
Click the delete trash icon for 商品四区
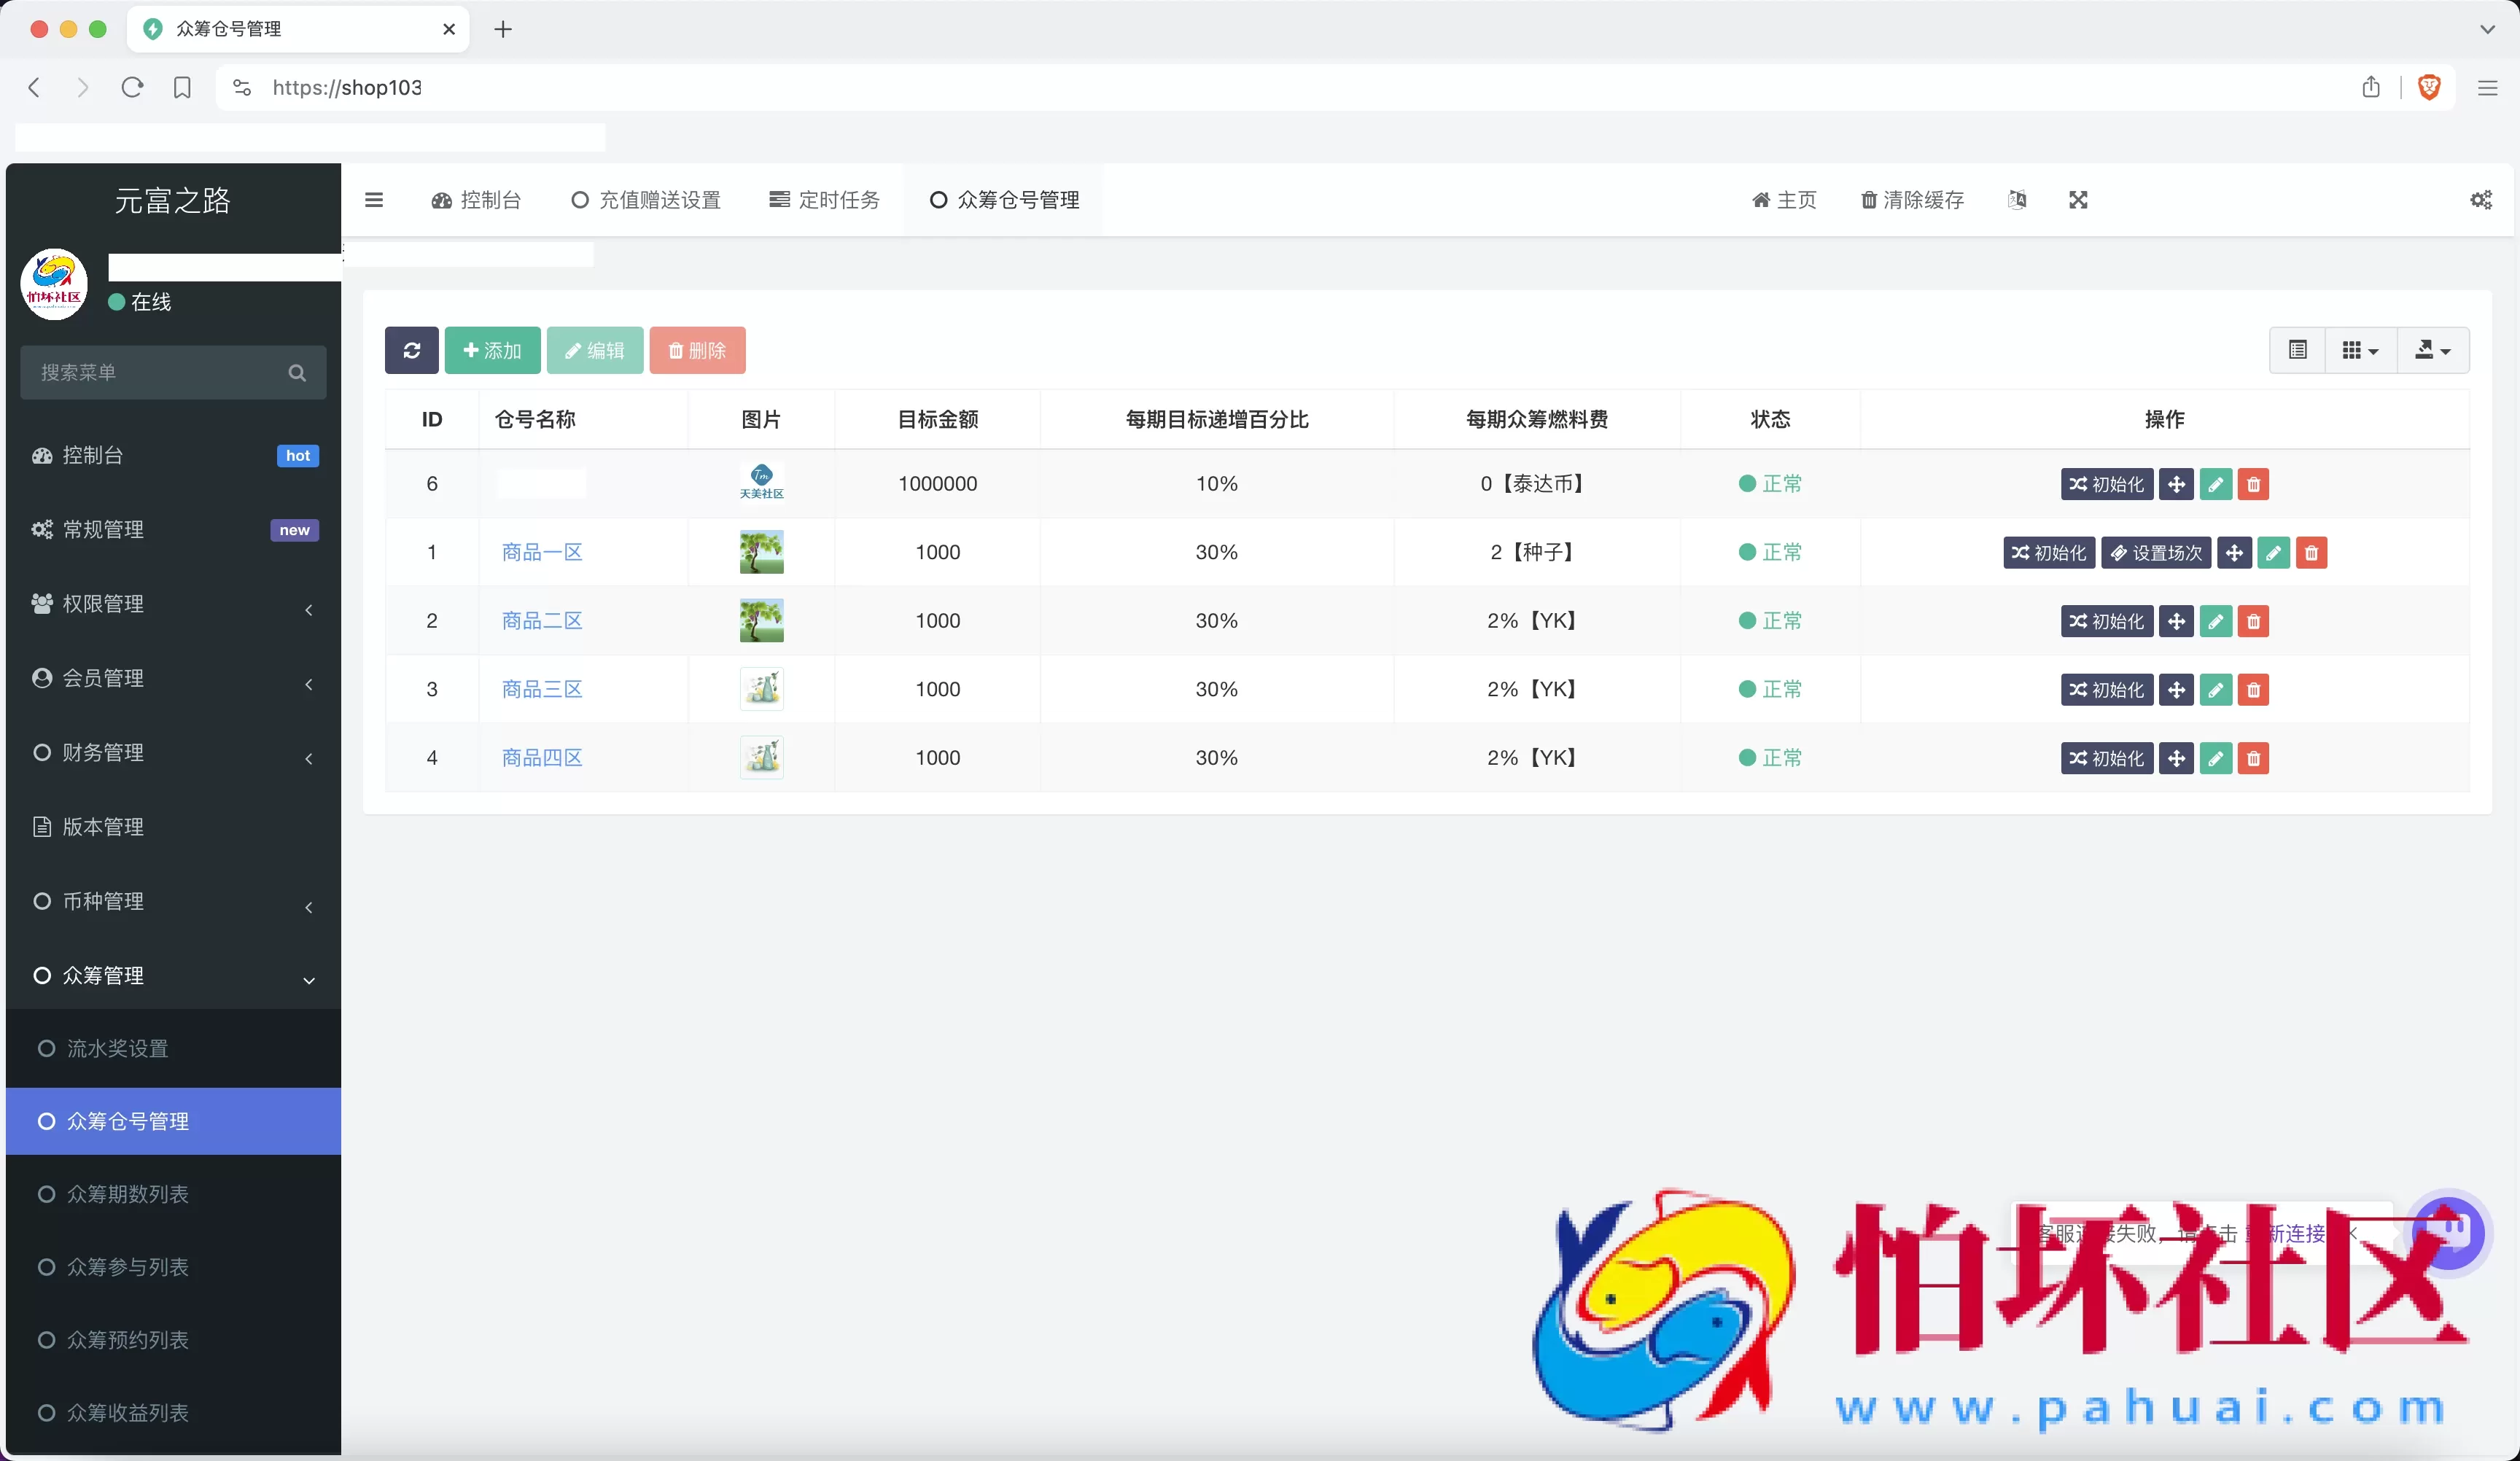[2253, 758]
